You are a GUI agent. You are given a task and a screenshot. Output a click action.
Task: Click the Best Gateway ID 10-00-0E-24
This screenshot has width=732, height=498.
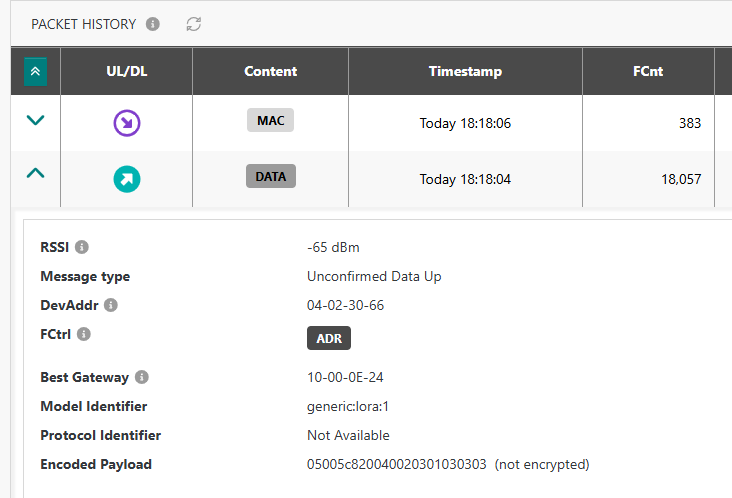point(345,377)
